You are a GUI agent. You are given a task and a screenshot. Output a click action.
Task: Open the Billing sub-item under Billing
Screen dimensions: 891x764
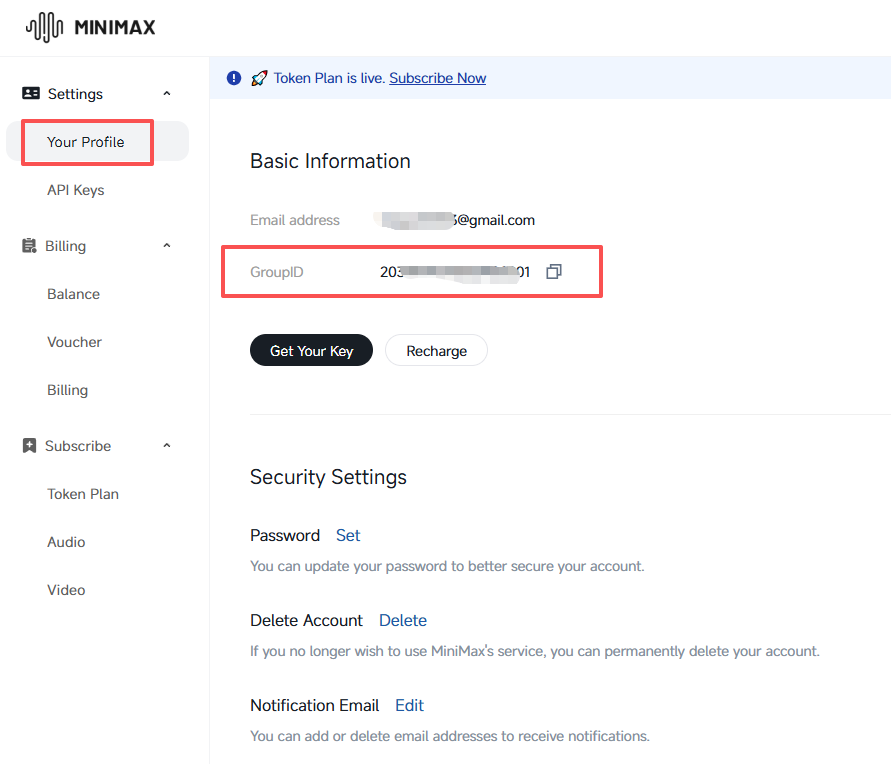[x=68, y=390]
